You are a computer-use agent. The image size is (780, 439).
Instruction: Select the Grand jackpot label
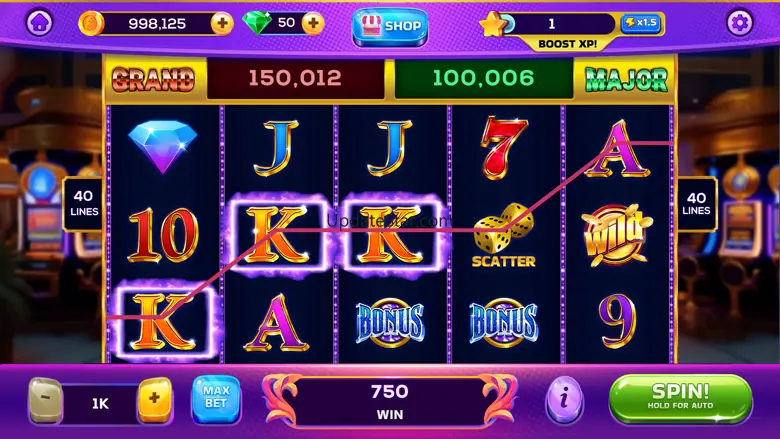click(x=153, y=79)
